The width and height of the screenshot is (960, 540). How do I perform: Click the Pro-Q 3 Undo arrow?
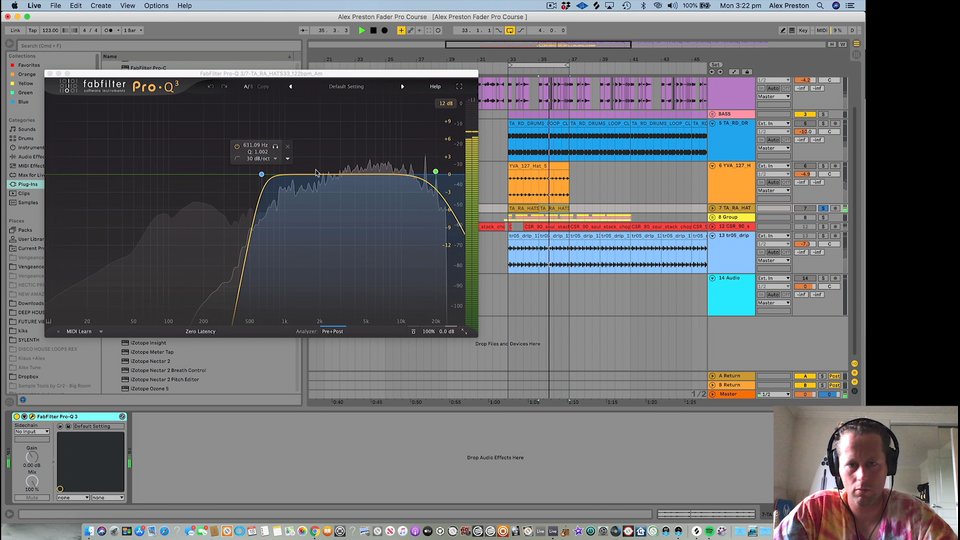[210, 86]
